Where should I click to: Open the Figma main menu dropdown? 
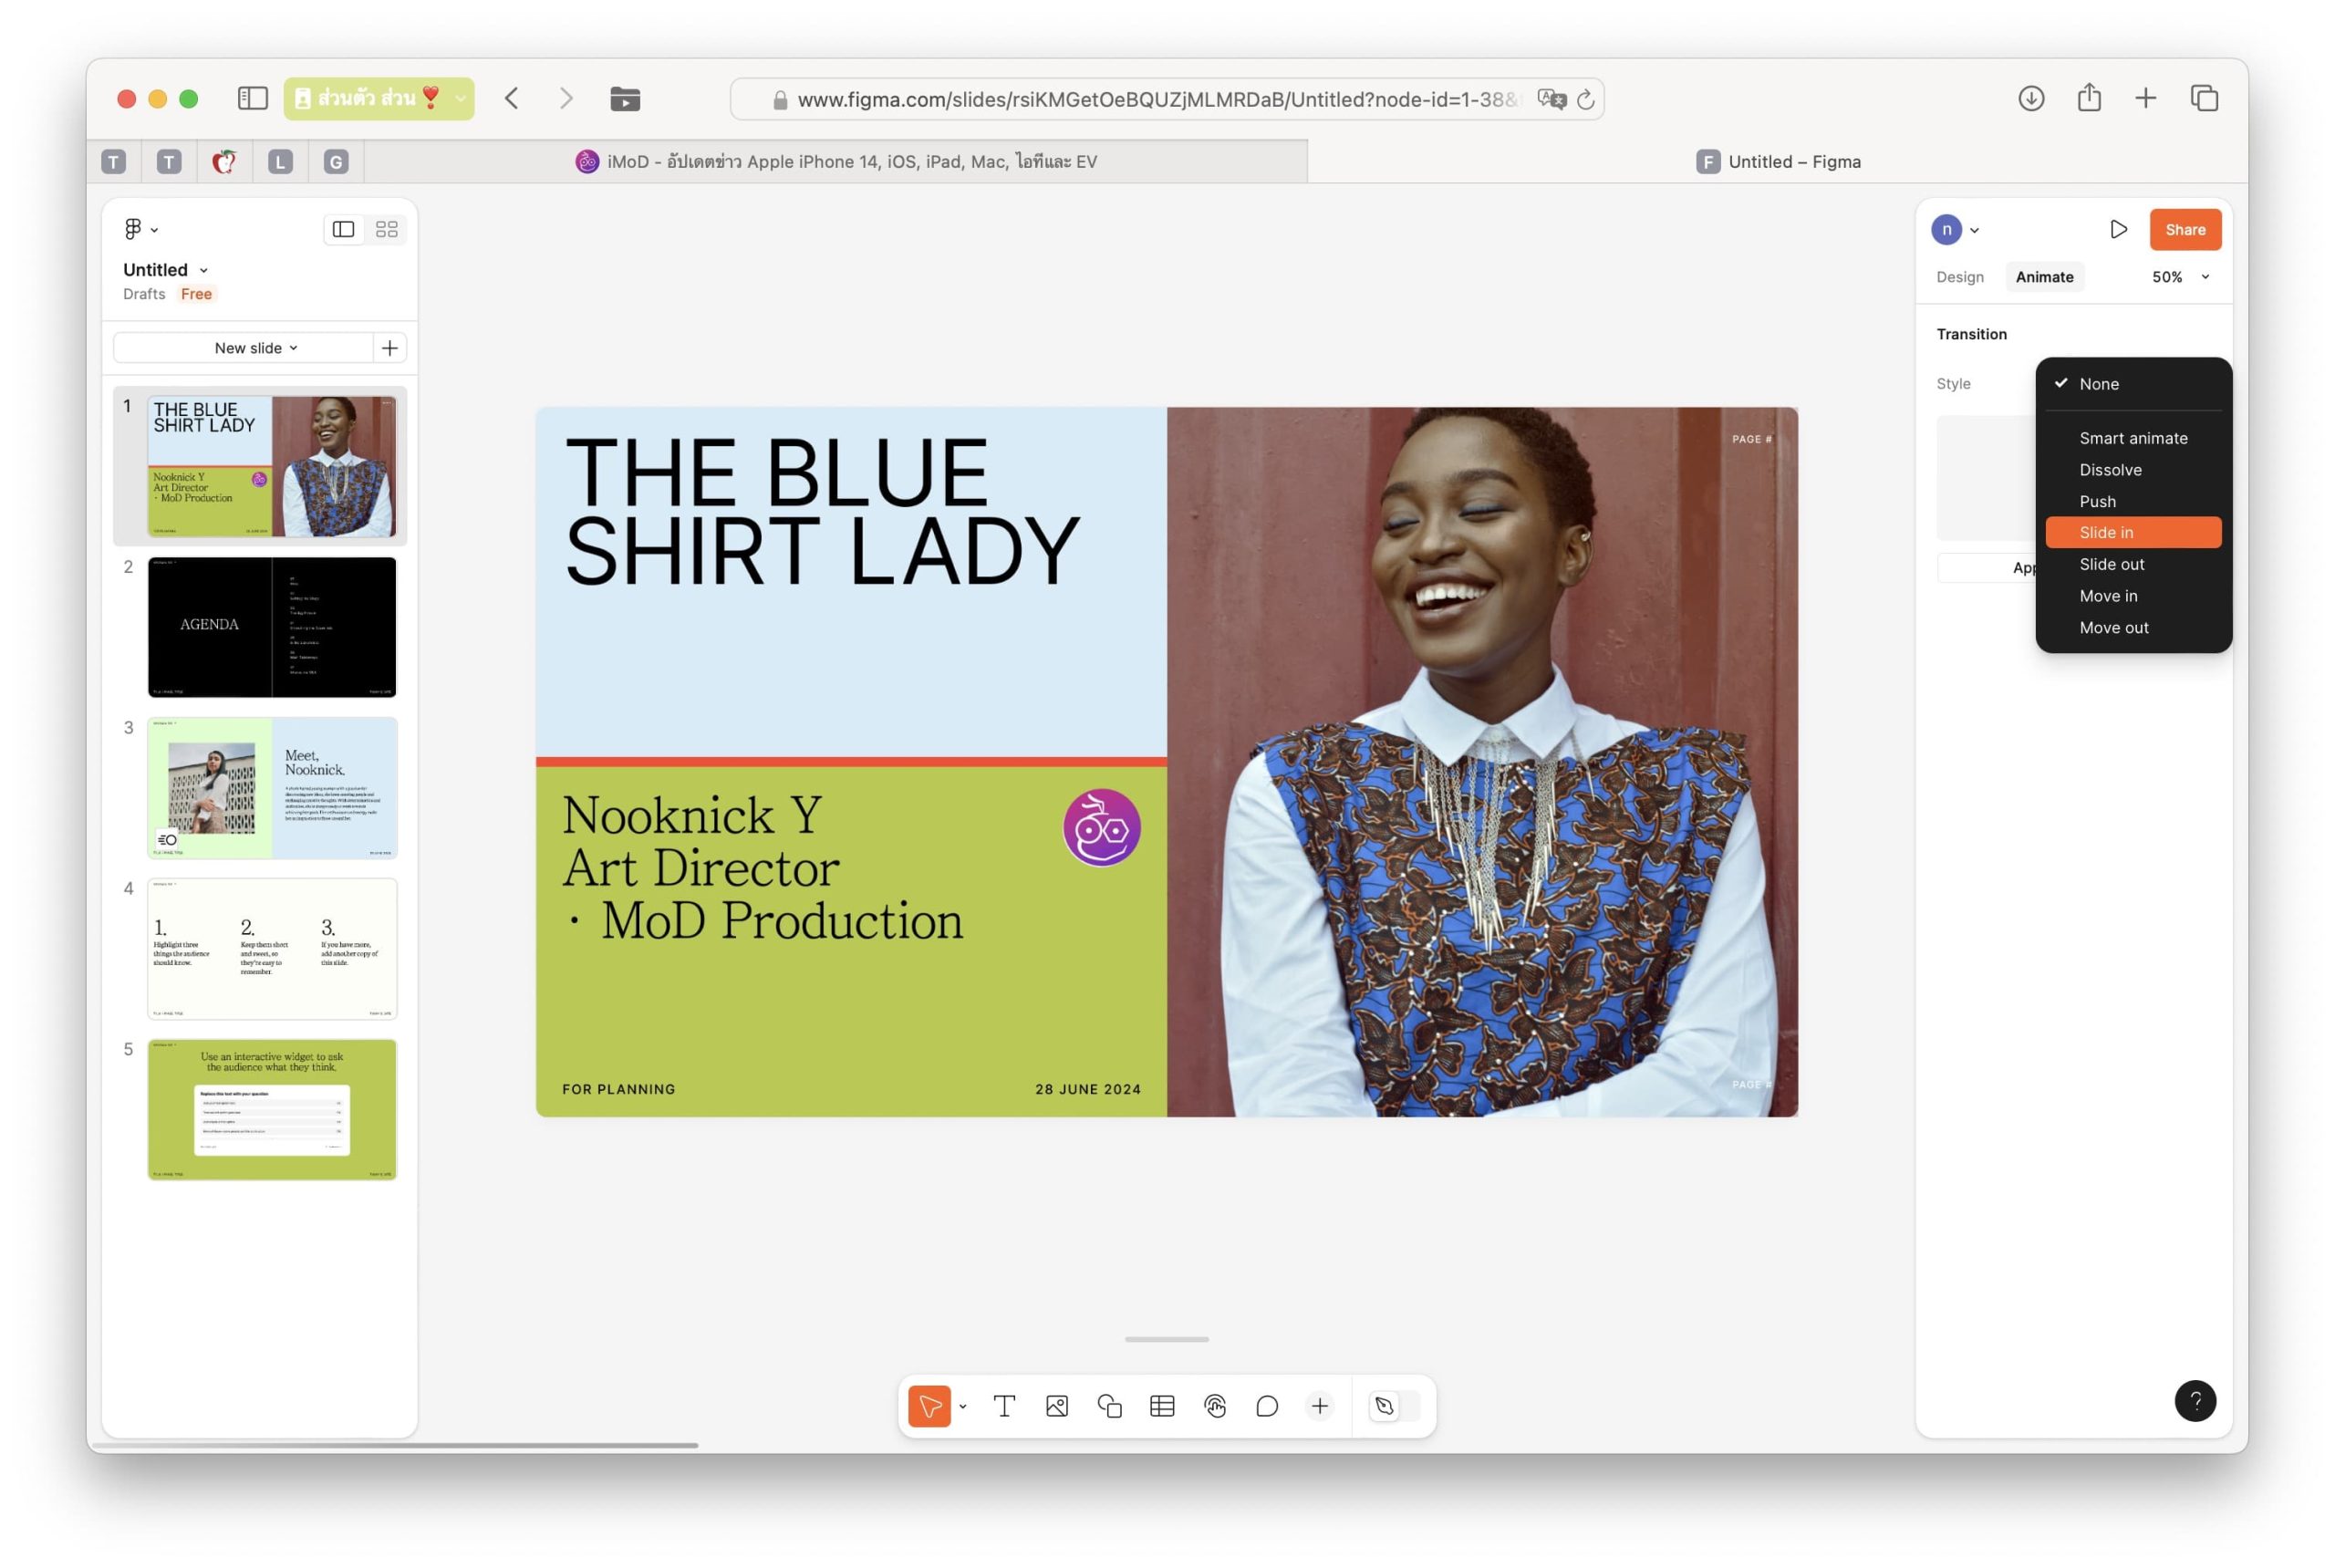[x=140, y=230]
